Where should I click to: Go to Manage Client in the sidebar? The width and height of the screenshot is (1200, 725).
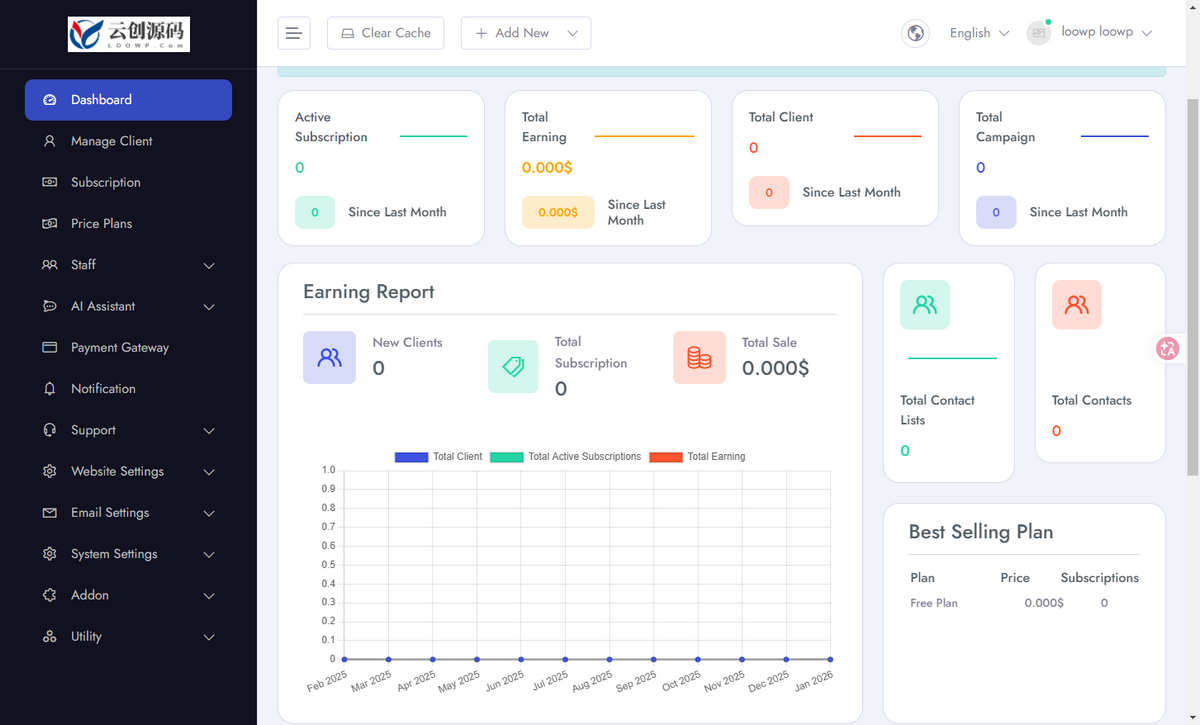point(128,141)
